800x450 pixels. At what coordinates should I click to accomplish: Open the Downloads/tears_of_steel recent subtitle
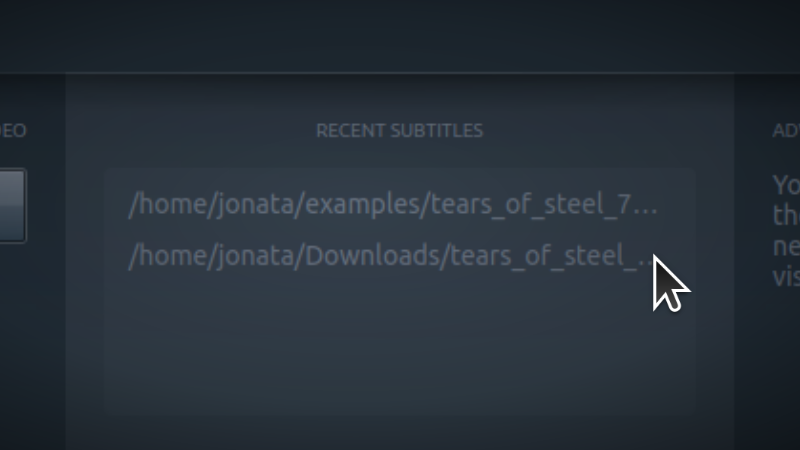coord(392,255)
